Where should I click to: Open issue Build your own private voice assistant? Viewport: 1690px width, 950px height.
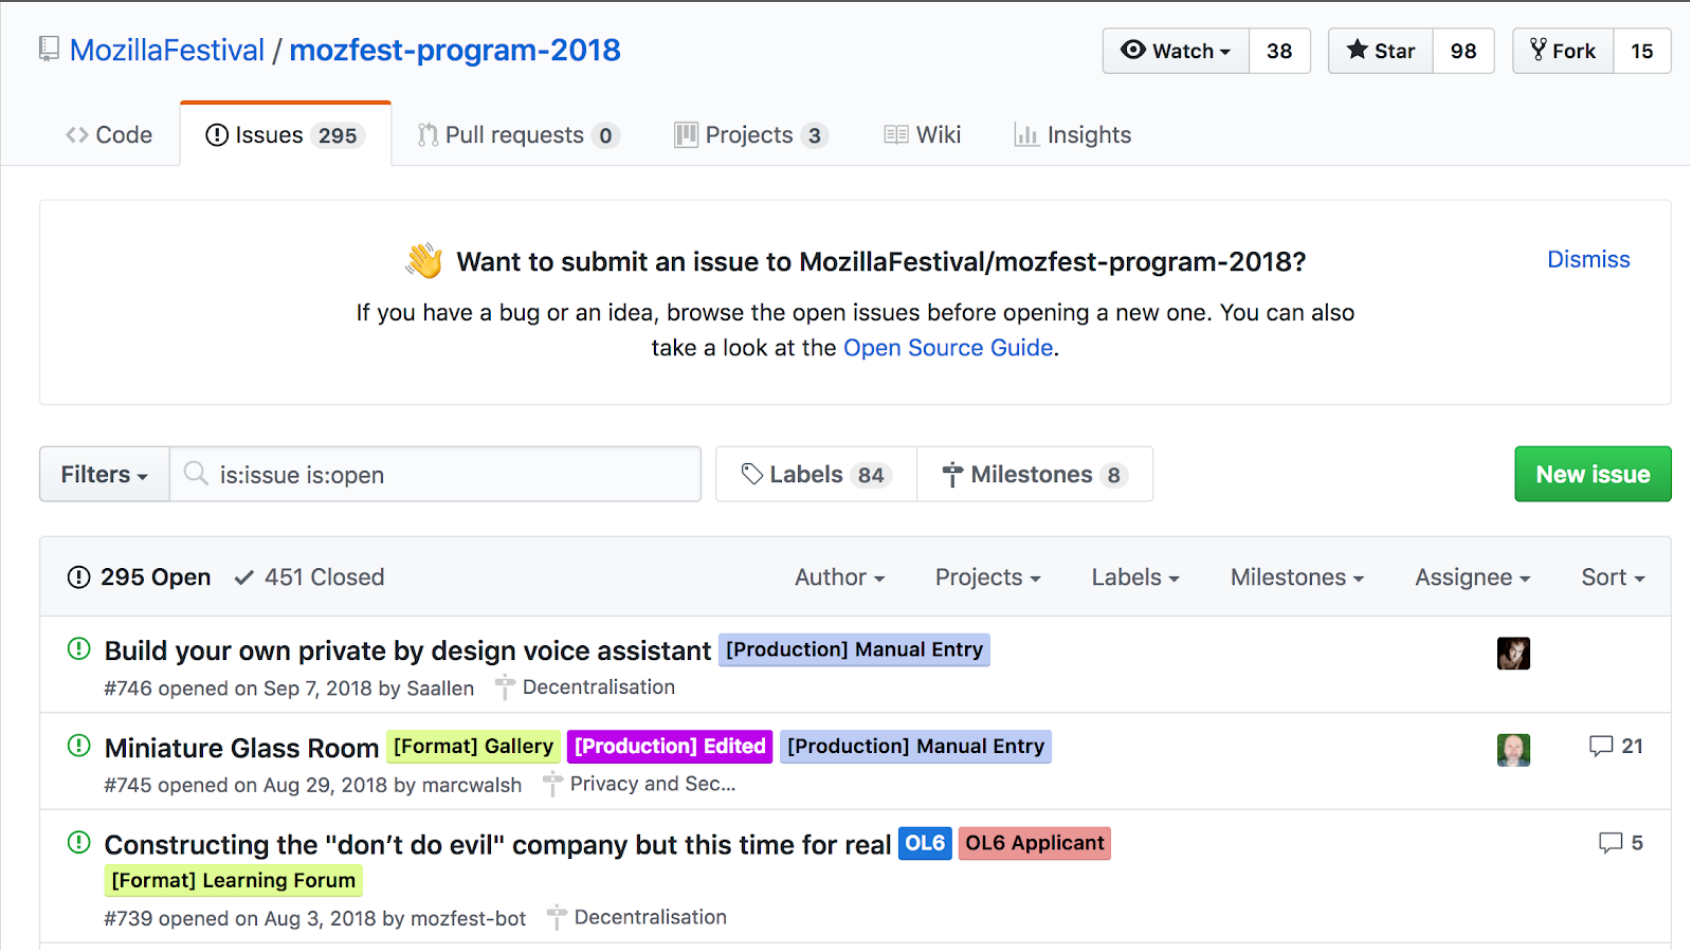coord(408,651)
